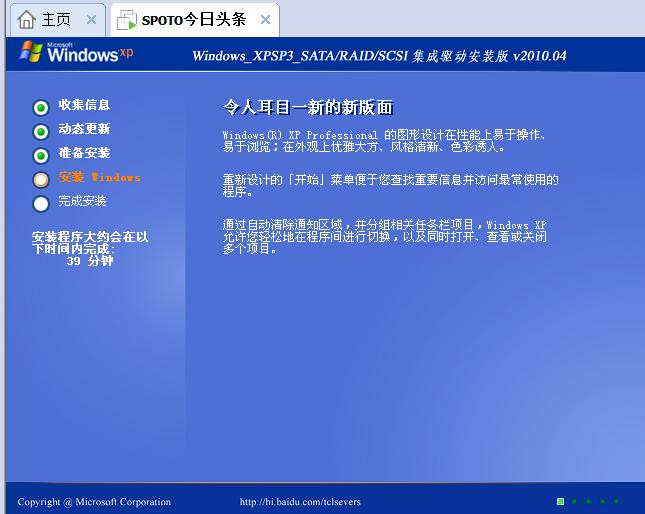Click the orange 安装 Windows label
Screen dimensions: 645x514
click(x=100, y=177)
